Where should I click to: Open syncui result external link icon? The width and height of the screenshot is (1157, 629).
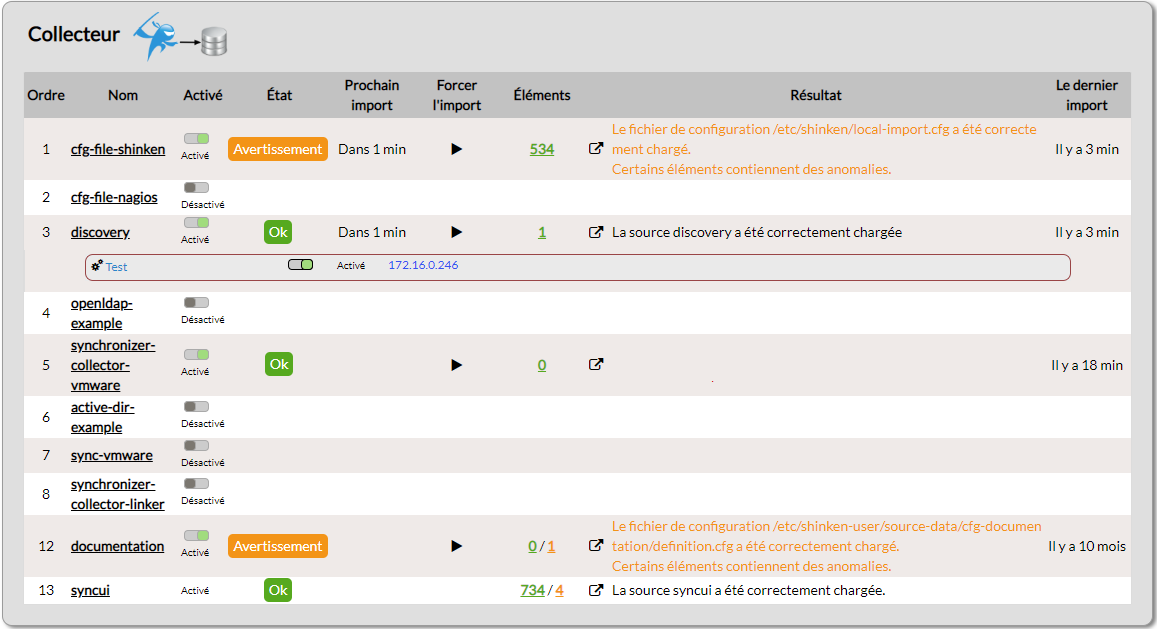tap(596, 590)
